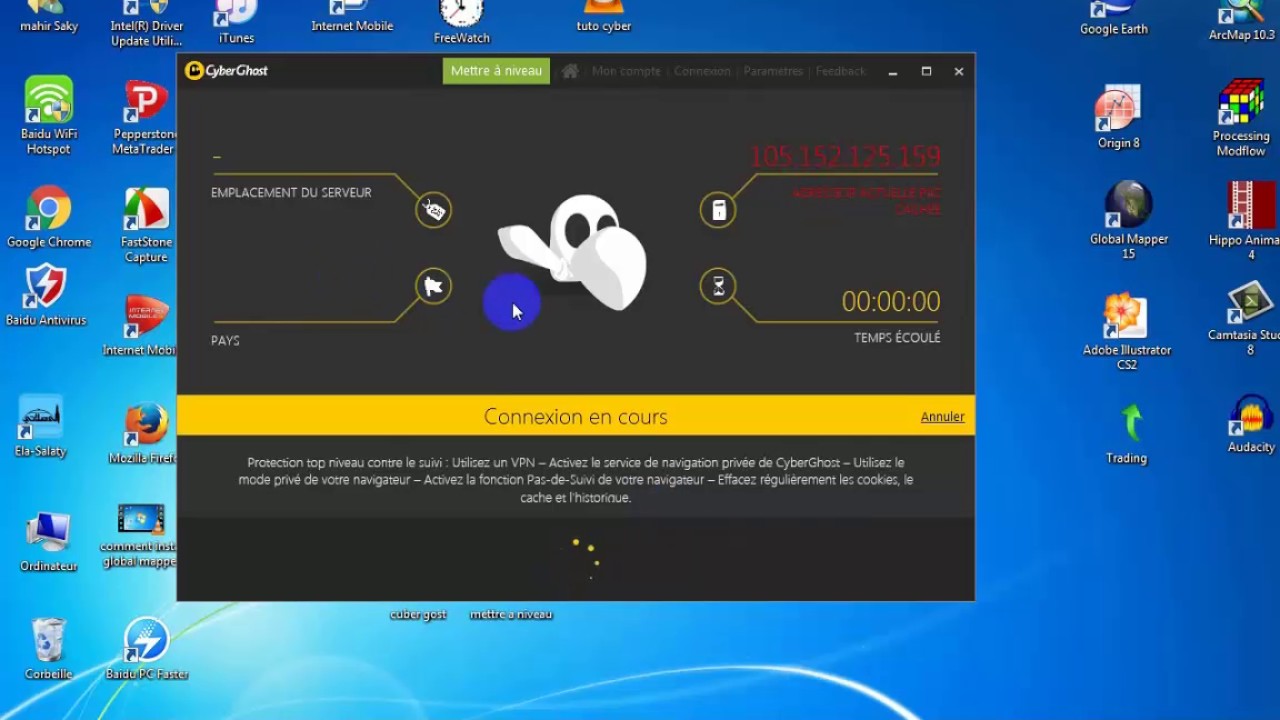Image resolution: width=1280 pixels, height=720 pixels.
Task: Open Pepperstone MetaTrader desktop icon
Action: click(x=145, y=118)
